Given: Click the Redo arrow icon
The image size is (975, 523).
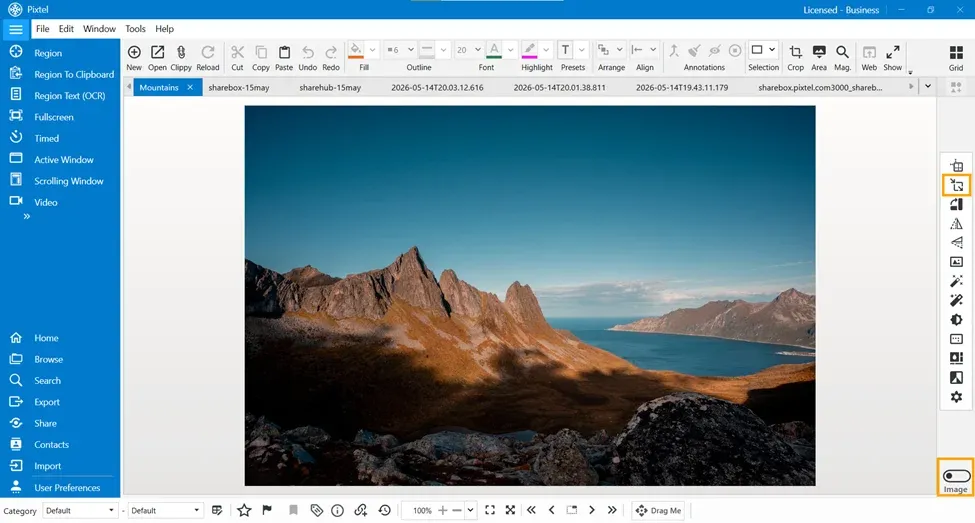Looking at the screenshot, I should pos(331,52).
